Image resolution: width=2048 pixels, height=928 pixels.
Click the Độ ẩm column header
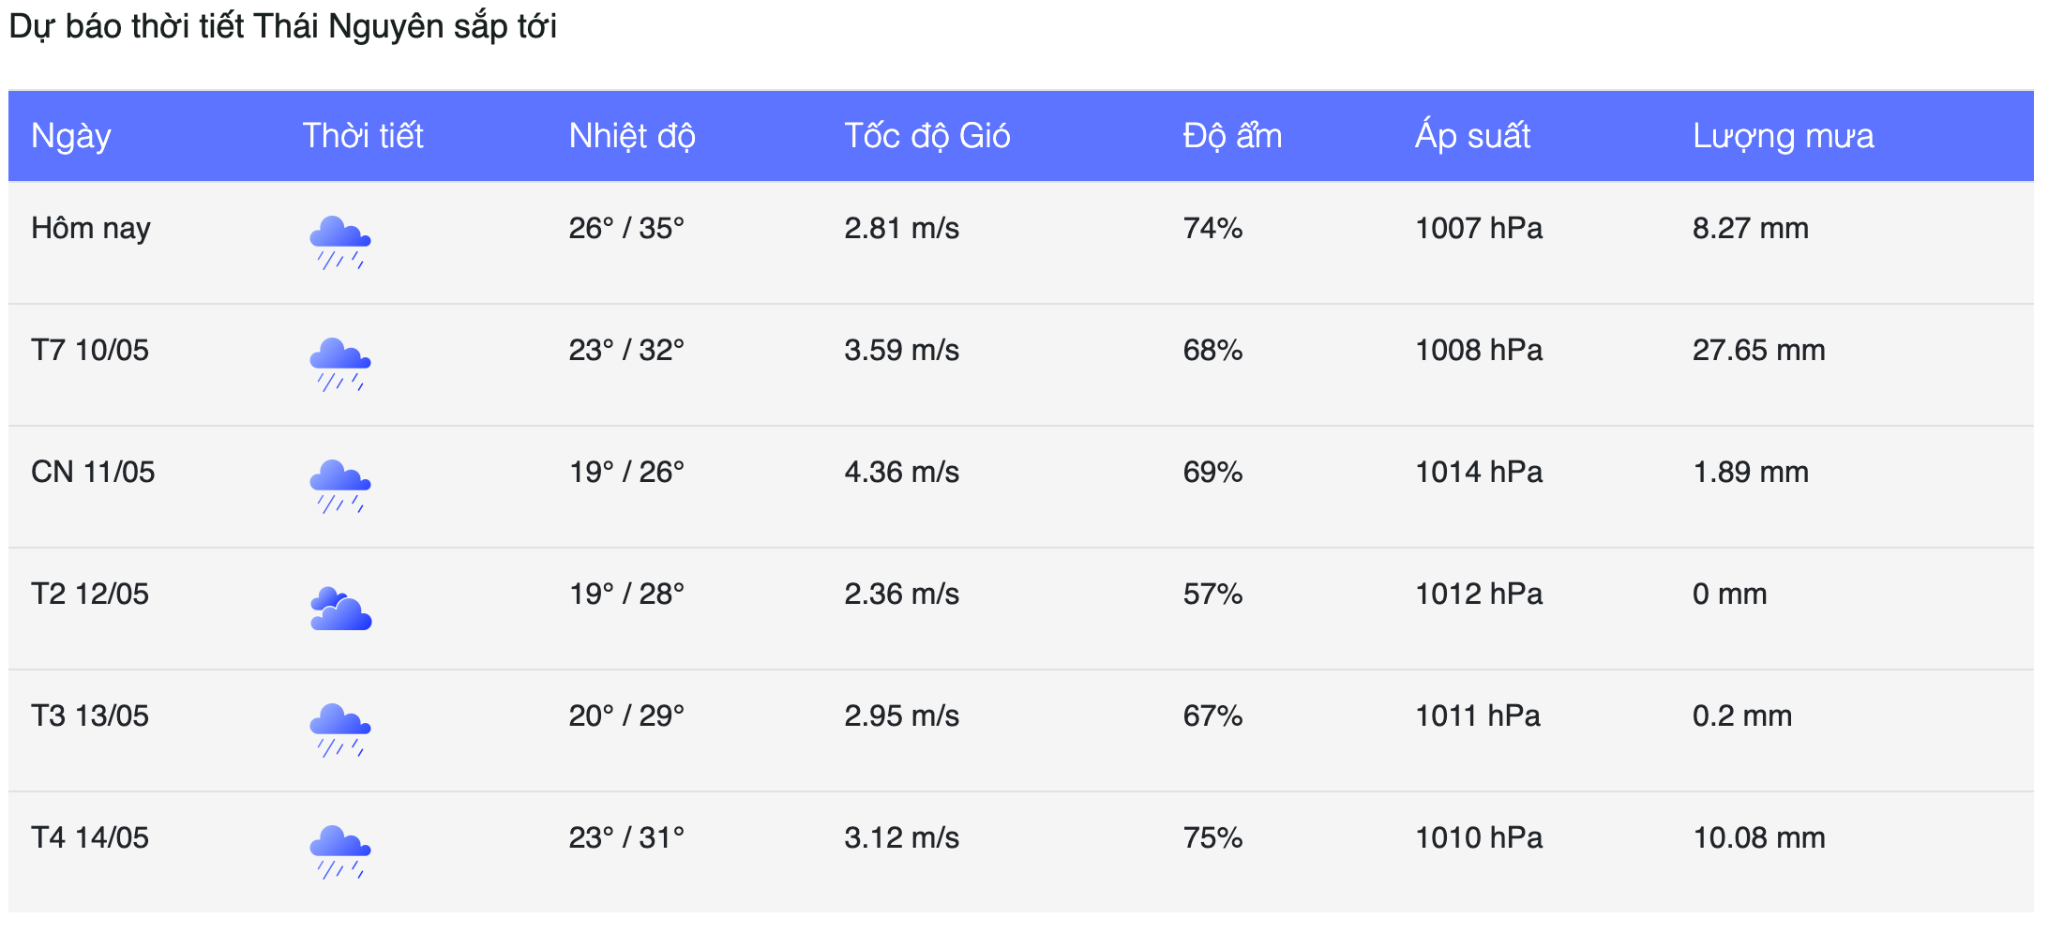(1232, 136)
